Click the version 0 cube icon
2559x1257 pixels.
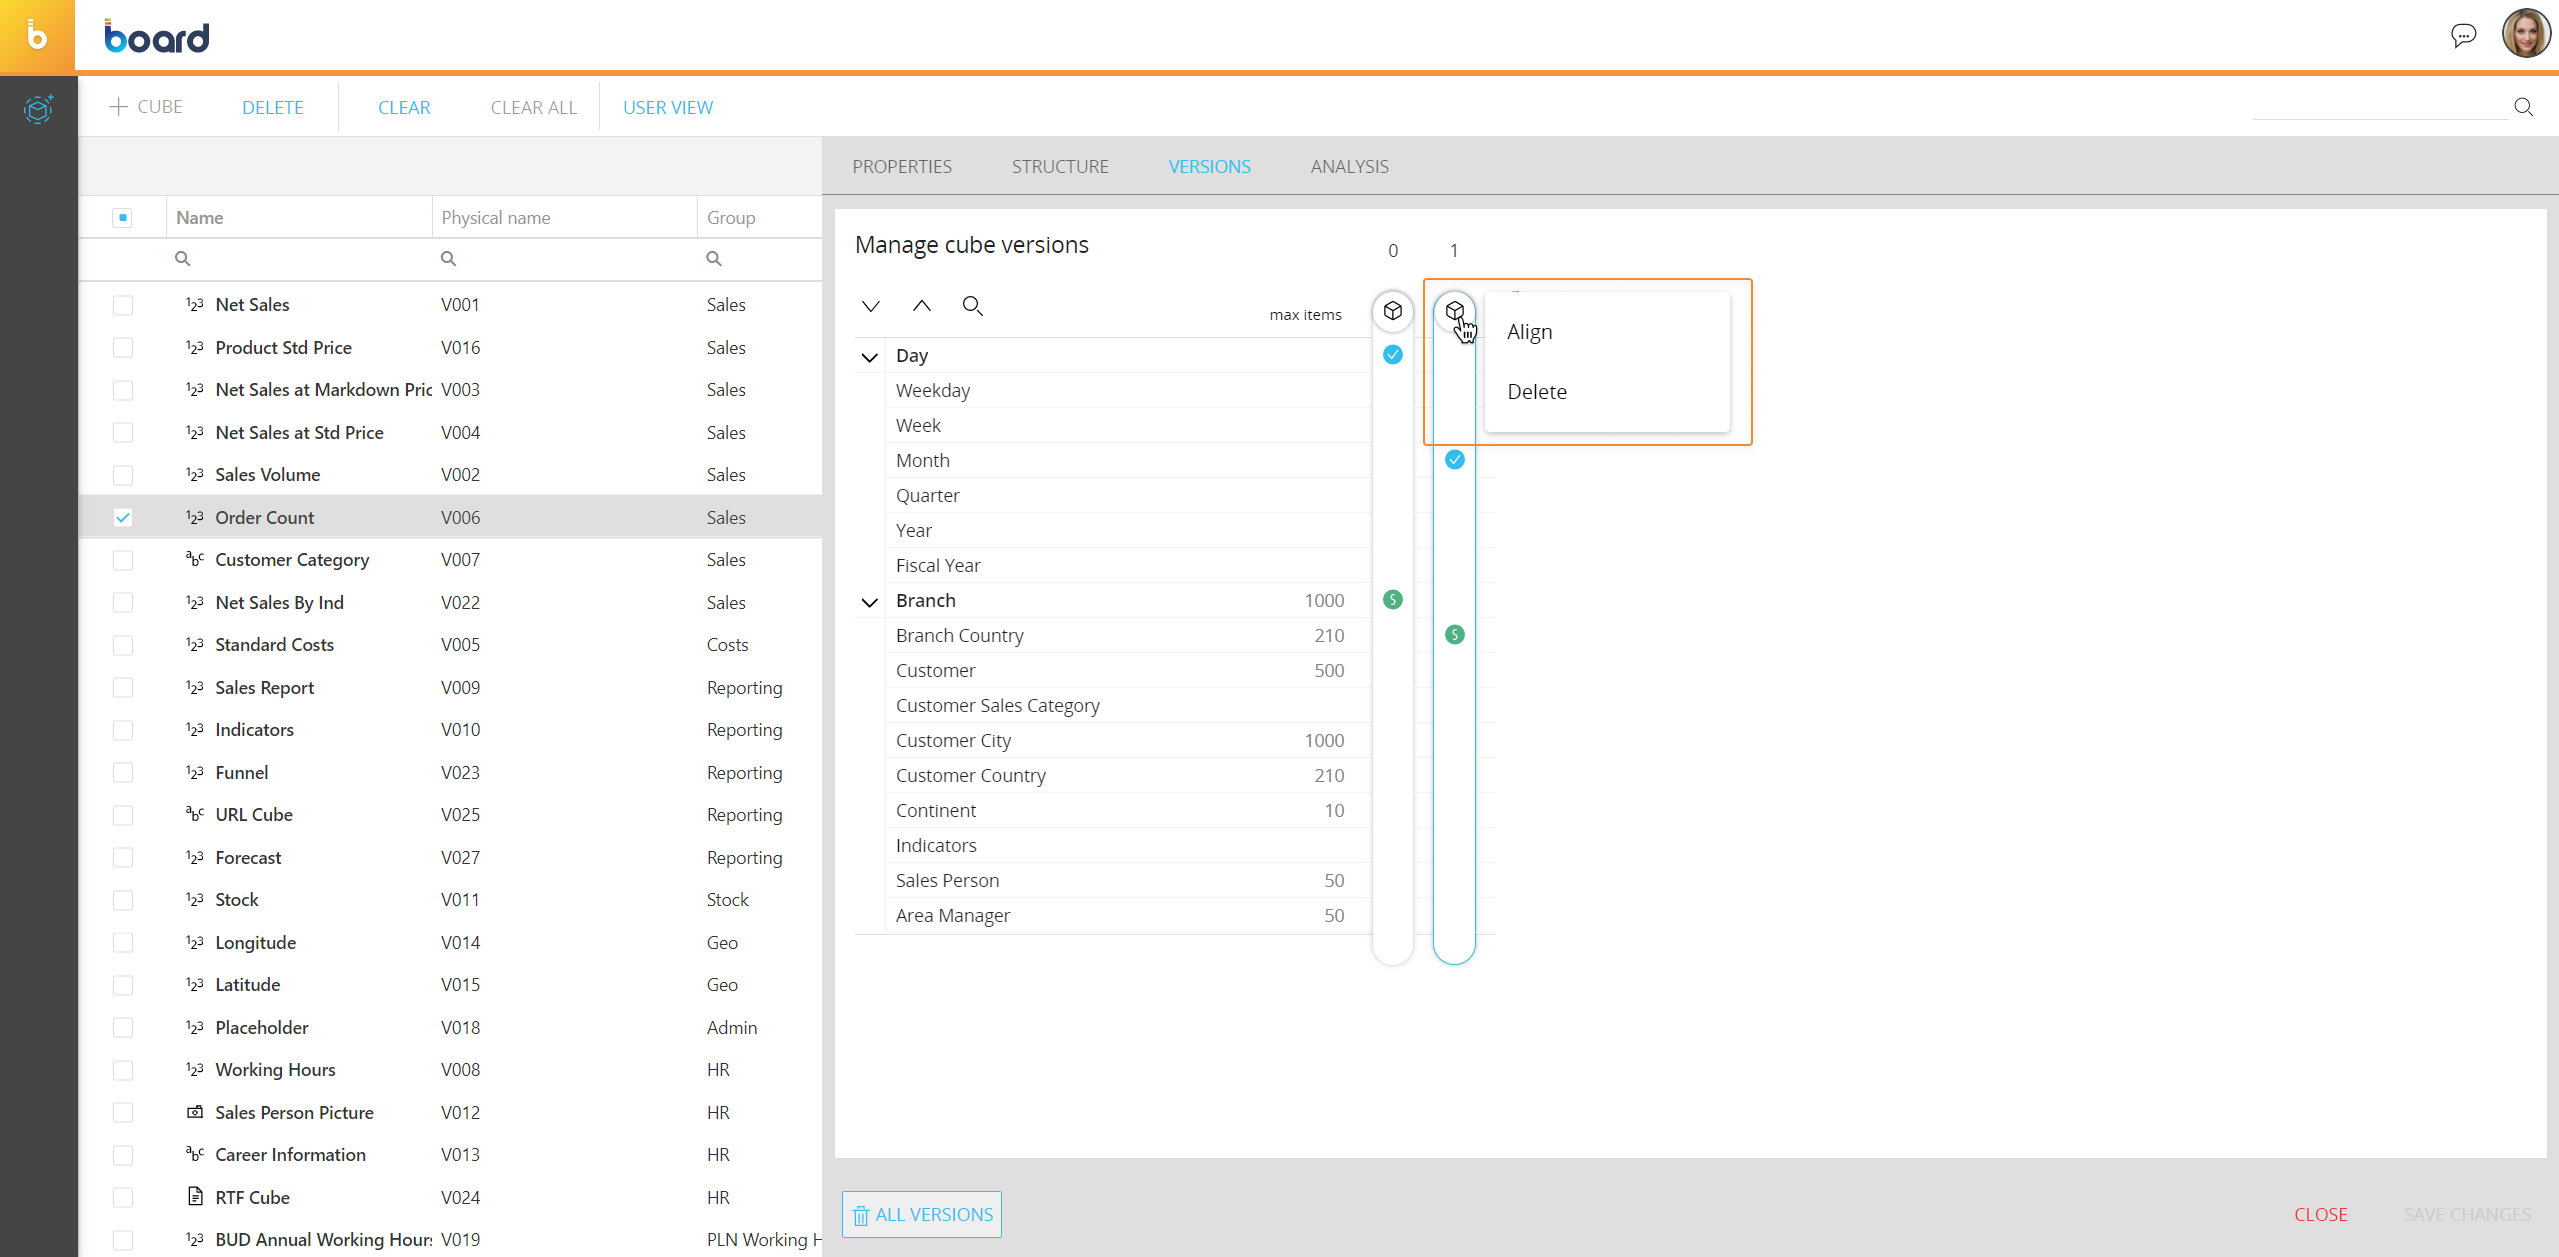tap(1392, 311)
